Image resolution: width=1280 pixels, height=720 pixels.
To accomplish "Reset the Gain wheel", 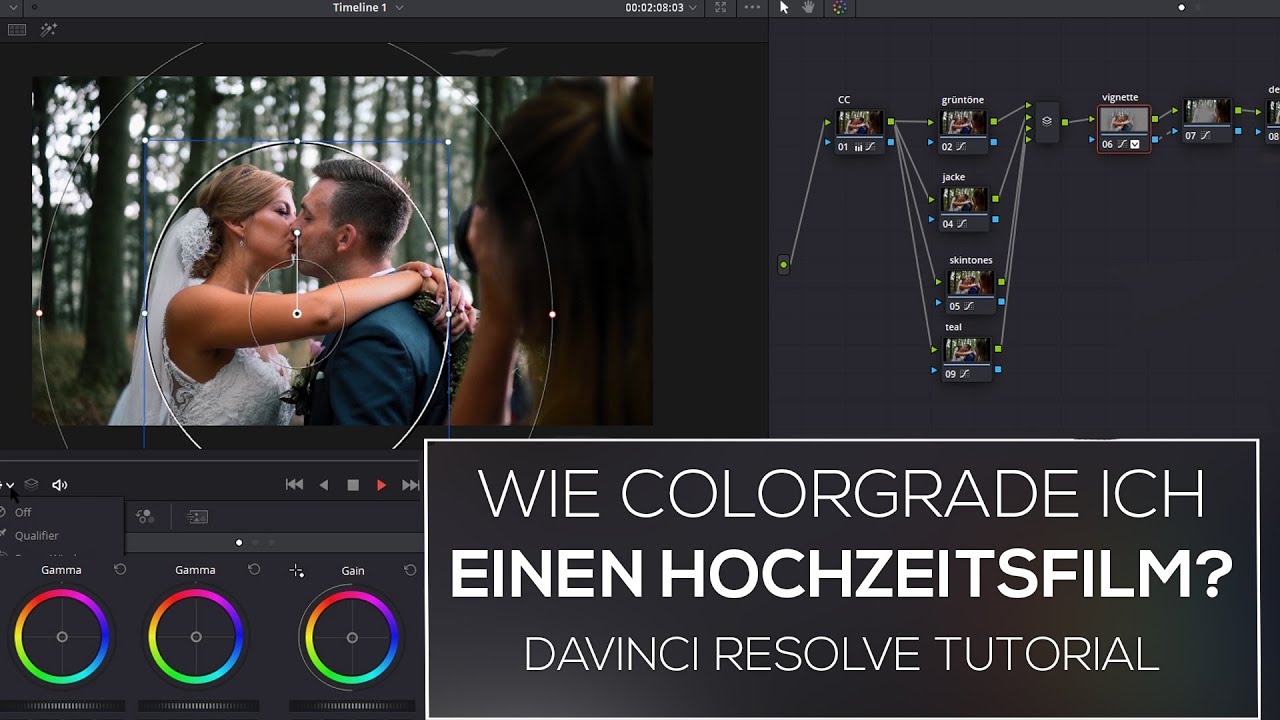I will point(410,570).
